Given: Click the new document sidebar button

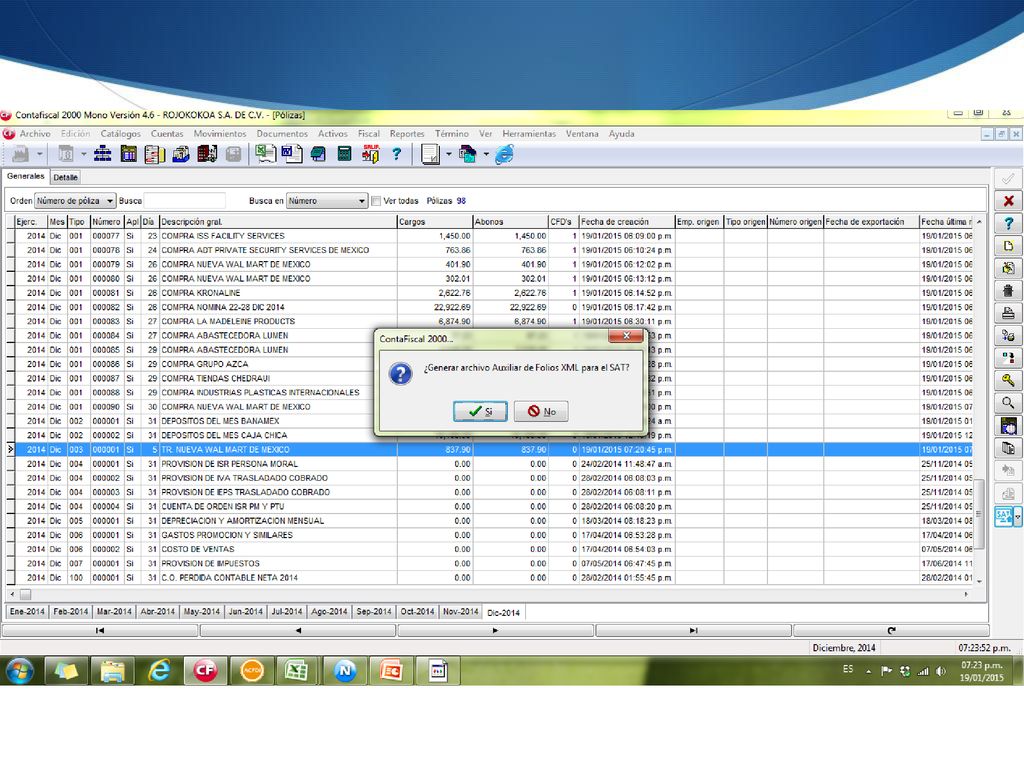Looking at the screenshot, I should point(1008,246).
